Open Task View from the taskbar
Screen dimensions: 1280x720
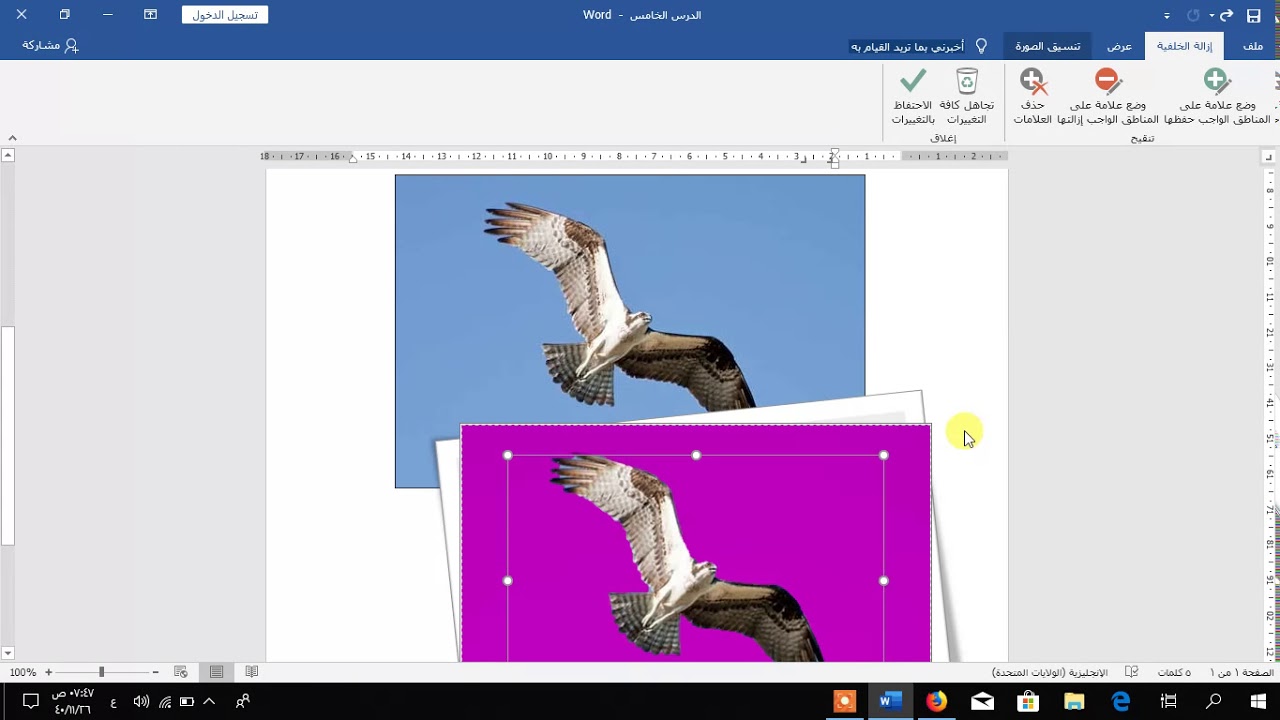tap(1167, 701)
